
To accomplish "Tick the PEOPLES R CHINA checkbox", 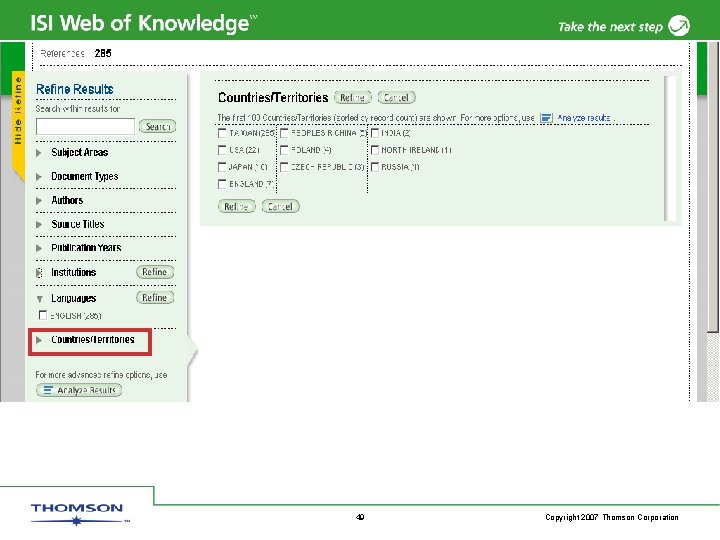I will pos(284,133).
